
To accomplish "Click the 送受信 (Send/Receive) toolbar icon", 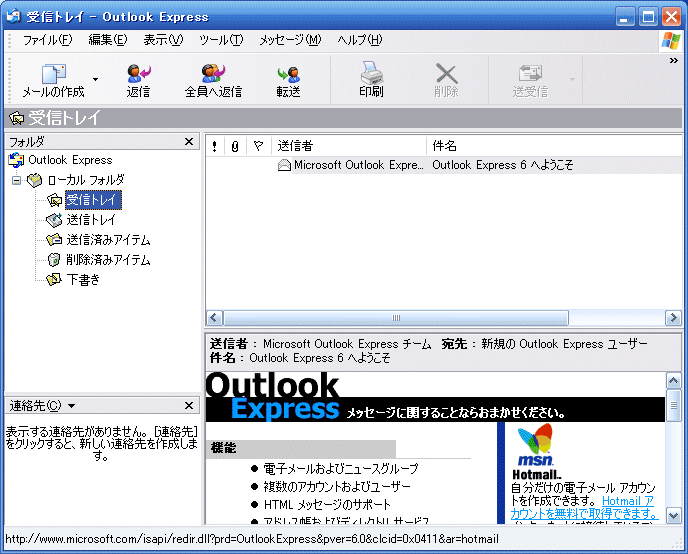I will (x=530, y=73).
